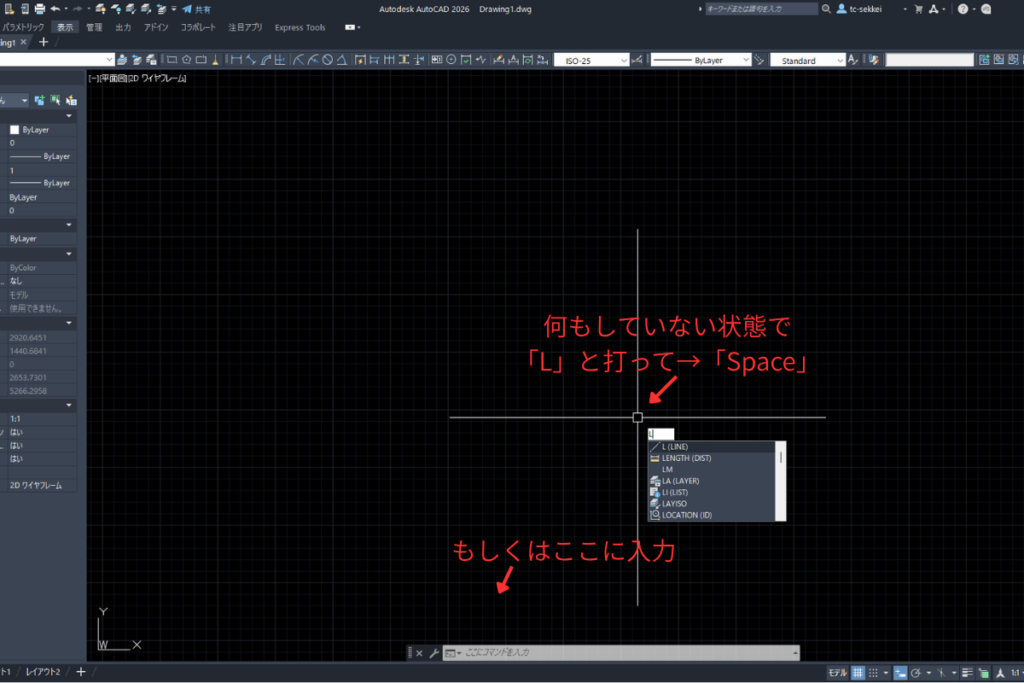The width and height of the screenshot is (1024, 683).
Task: Click the Autodesk App Store cart icon
Action: [918, 9]
